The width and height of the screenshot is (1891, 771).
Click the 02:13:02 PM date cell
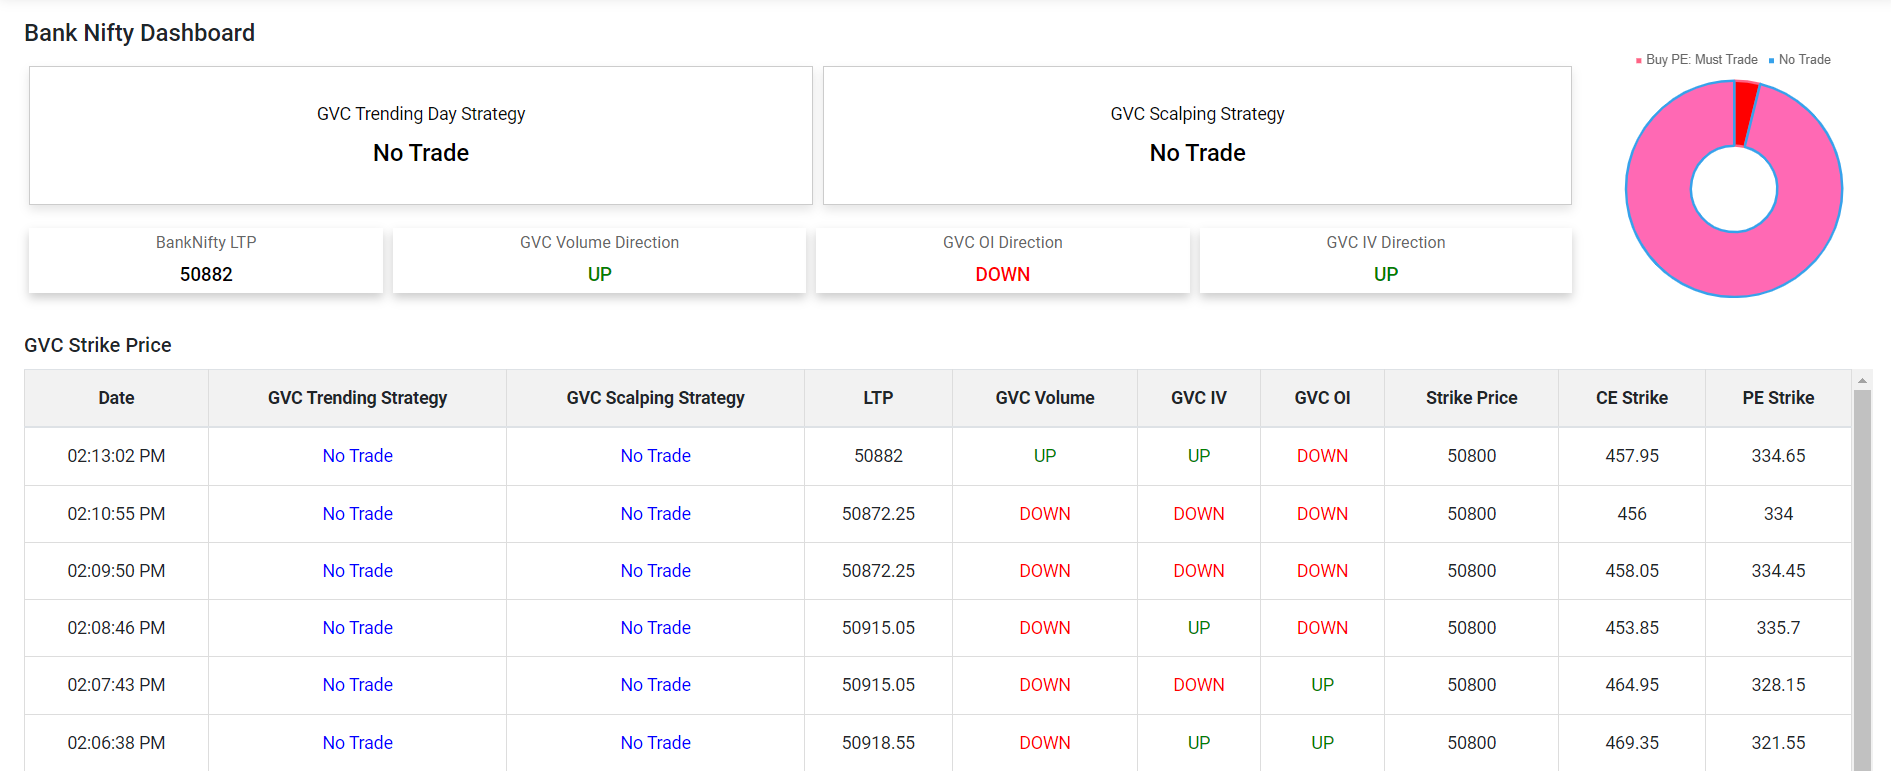[x=116, y=456]
